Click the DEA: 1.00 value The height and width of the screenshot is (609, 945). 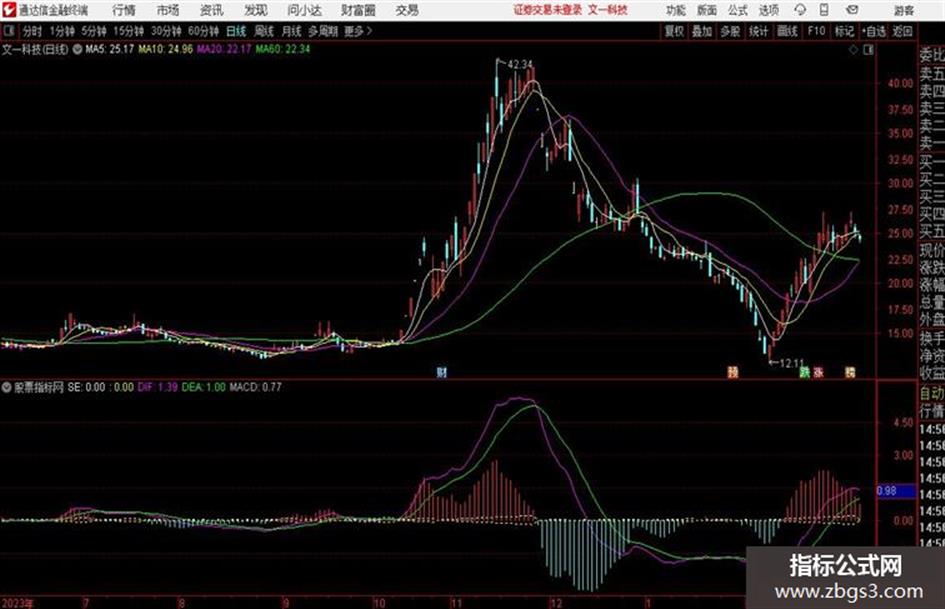coord(204,387)
